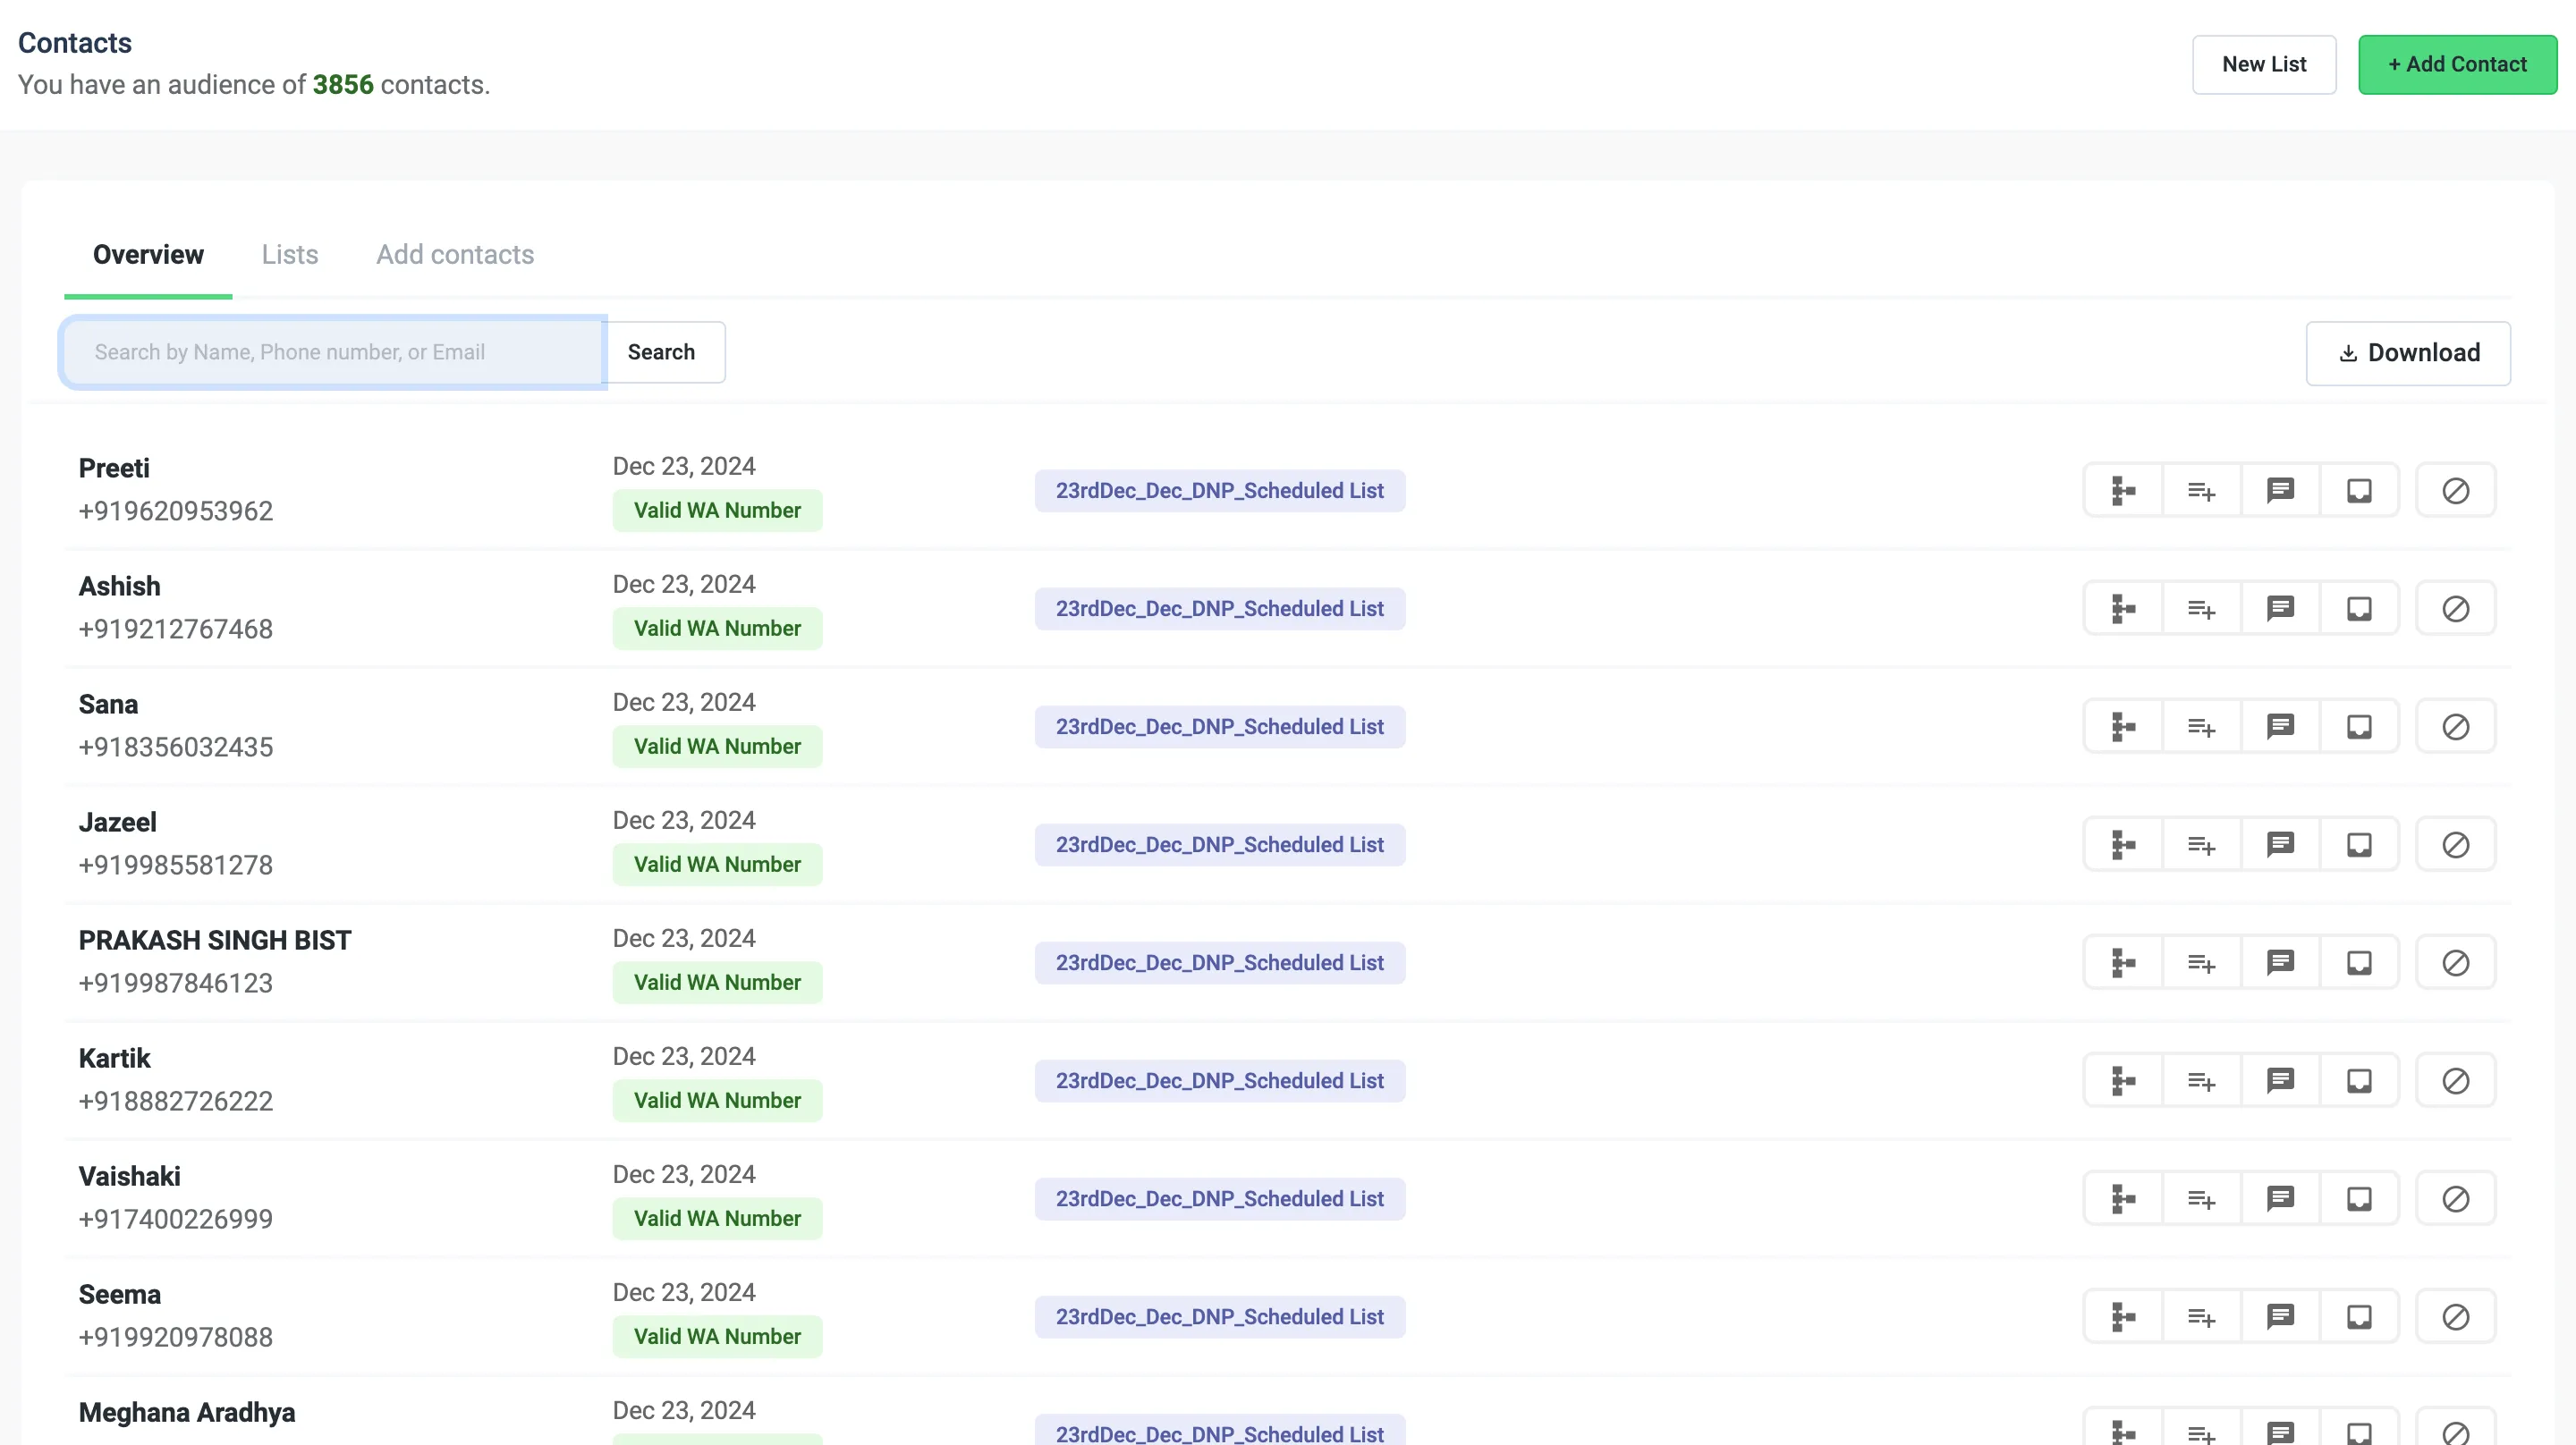Block contact Preeti icon
The width and height of the screenshot is (2576, 1445).
pos(2456,491)
